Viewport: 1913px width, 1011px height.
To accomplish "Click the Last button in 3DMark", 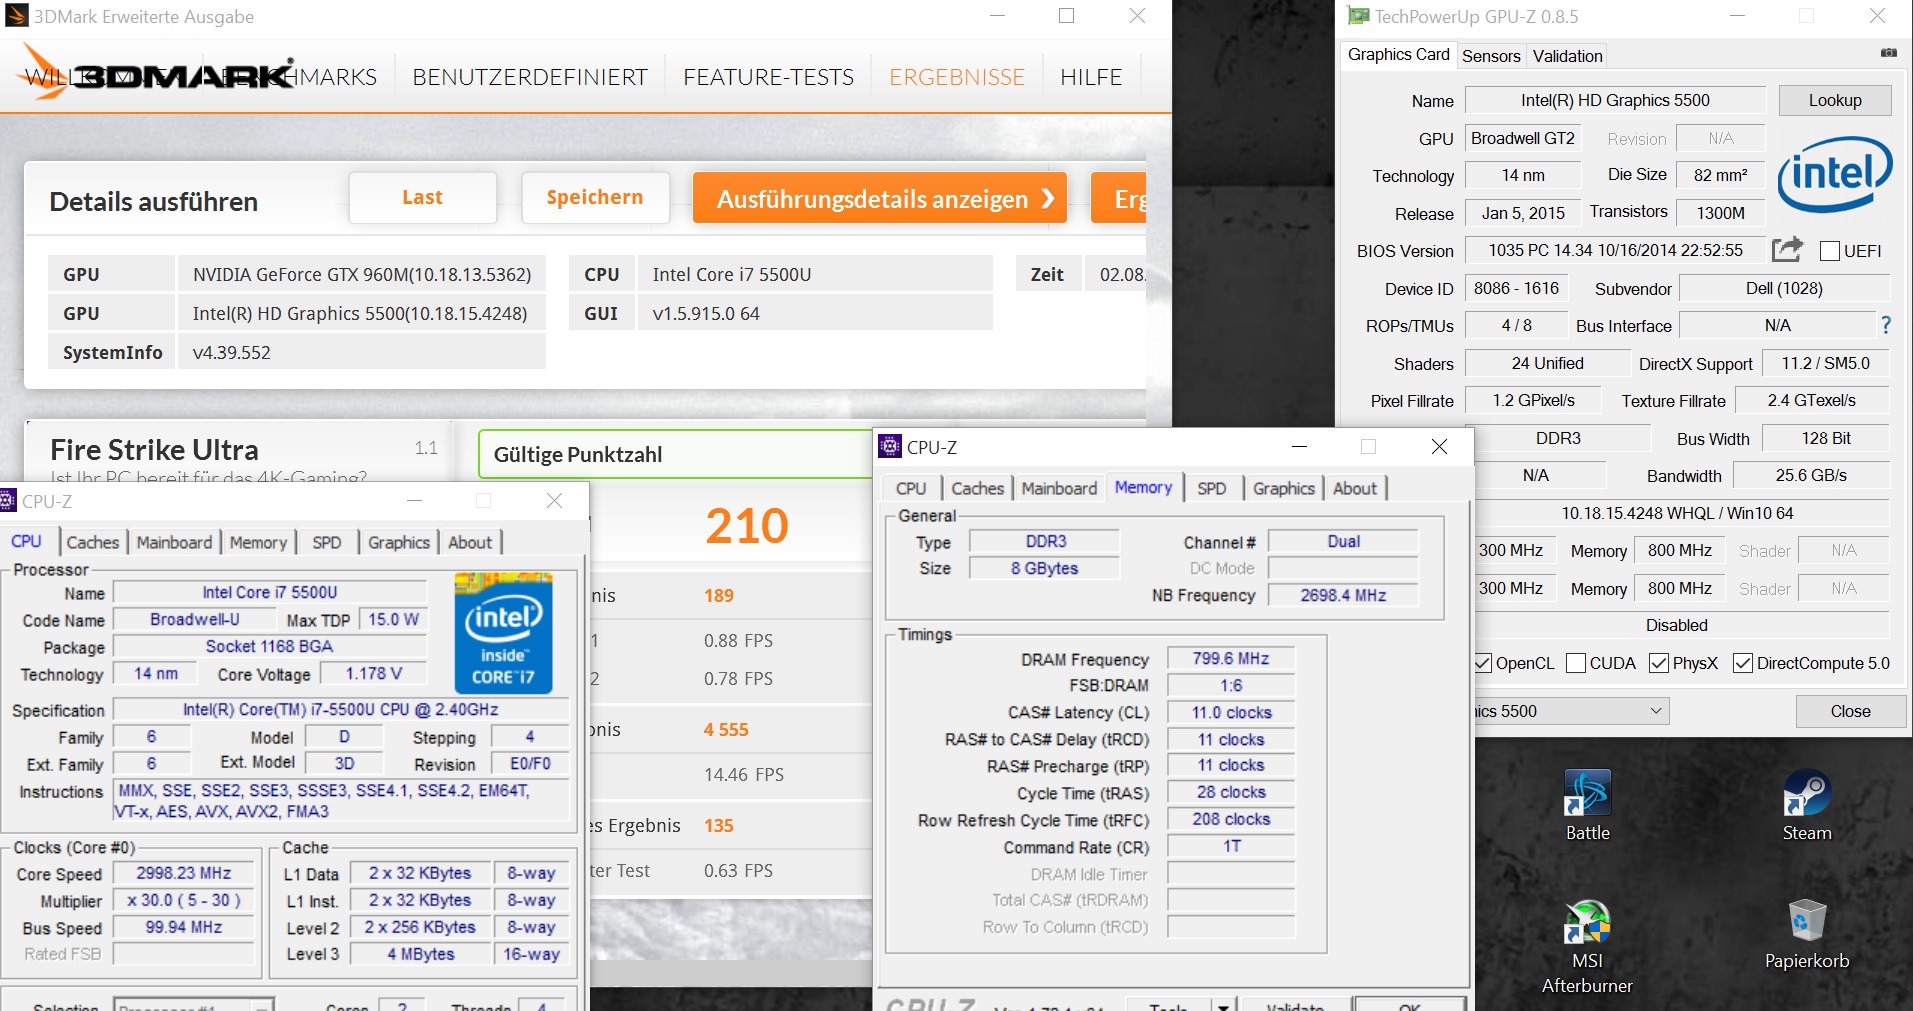I will (422, 197).
